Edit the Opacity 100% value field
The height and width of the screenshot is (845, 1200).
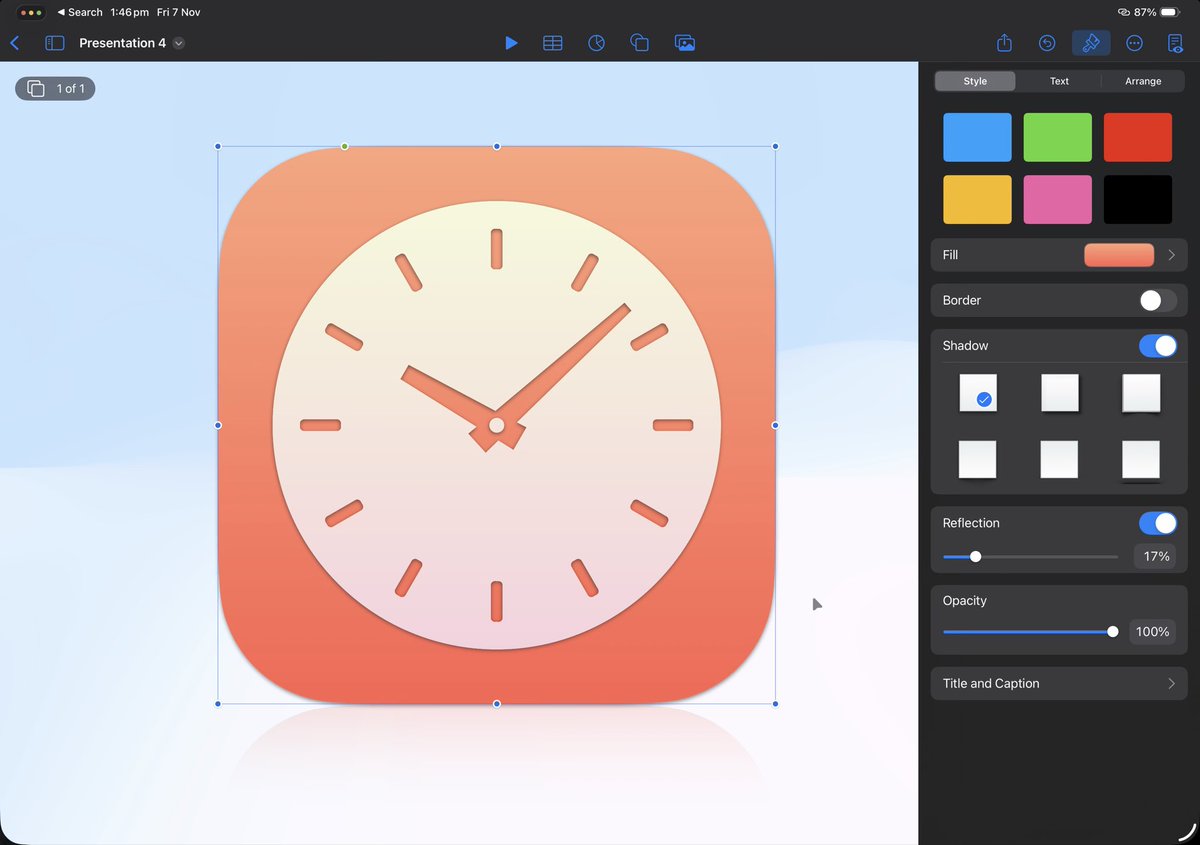(x=1153, y=632)
